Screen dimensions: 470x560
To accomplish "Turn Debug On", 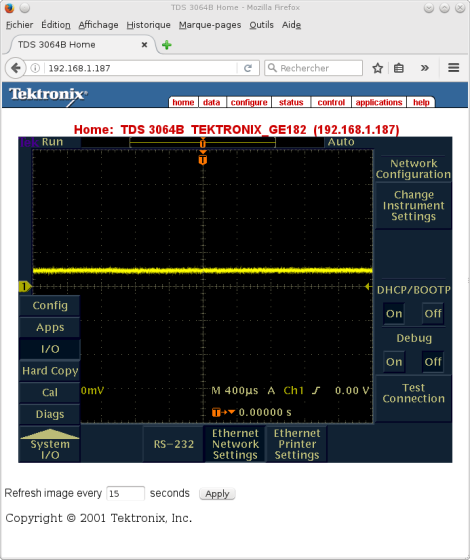I will point(394,362).
